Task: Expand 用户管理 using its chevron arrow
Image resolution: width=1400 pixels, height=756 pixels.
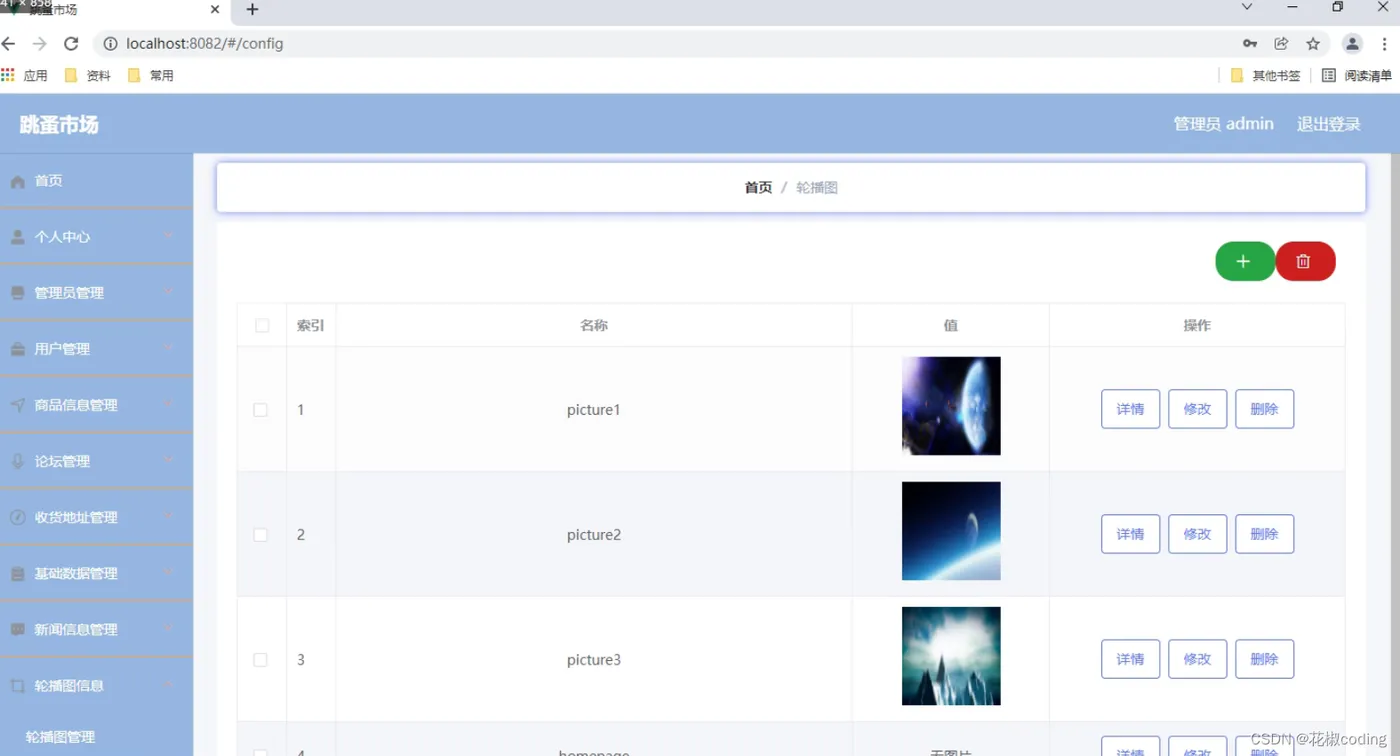Action: [168, 349]
